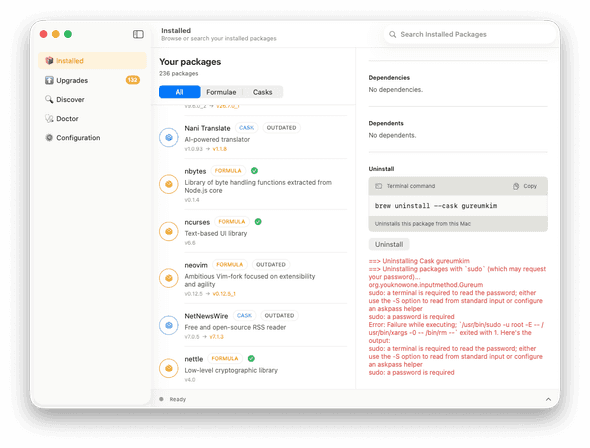Click the Discover magnifier icon in sidebar
The width and height of the screenshot is (590, 448).
pos(49,99)
